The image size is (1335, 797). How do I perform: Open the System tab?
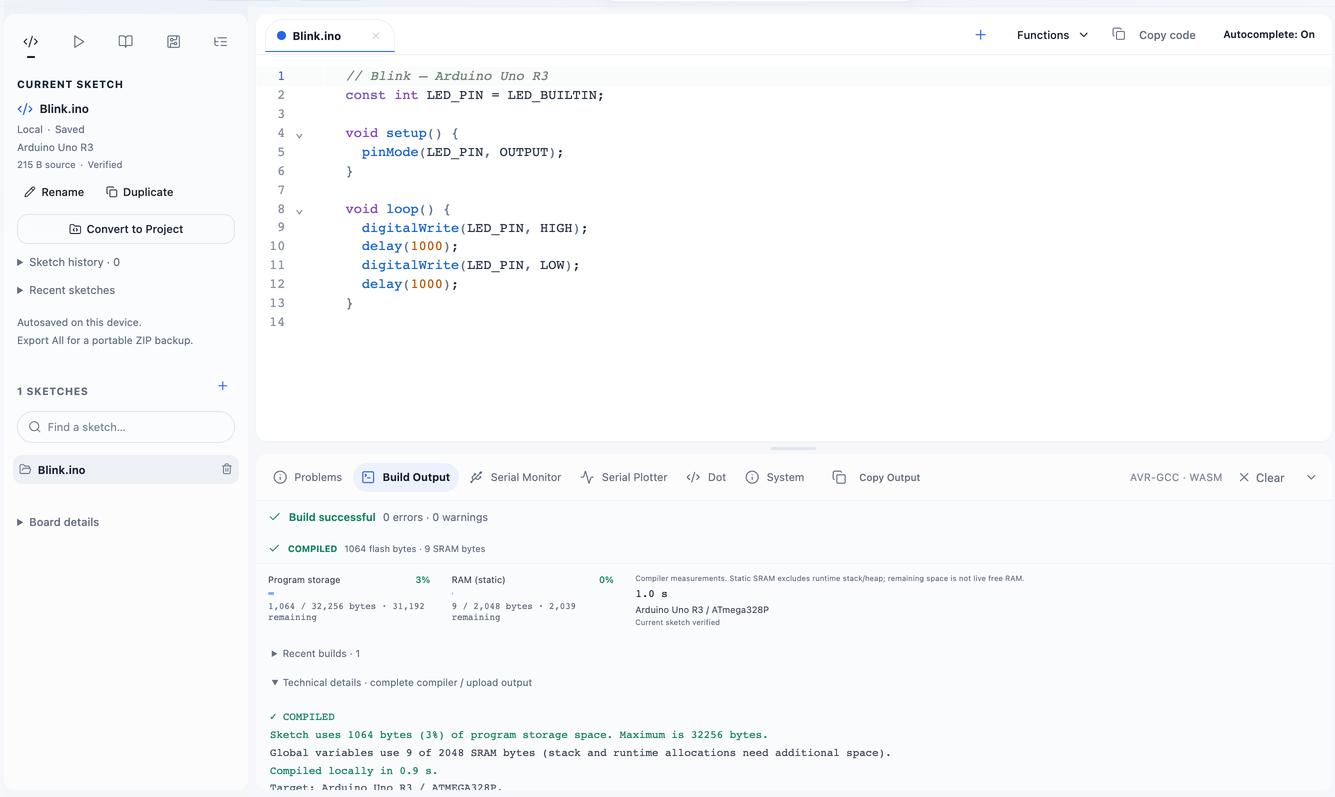[x=775, y=478]
